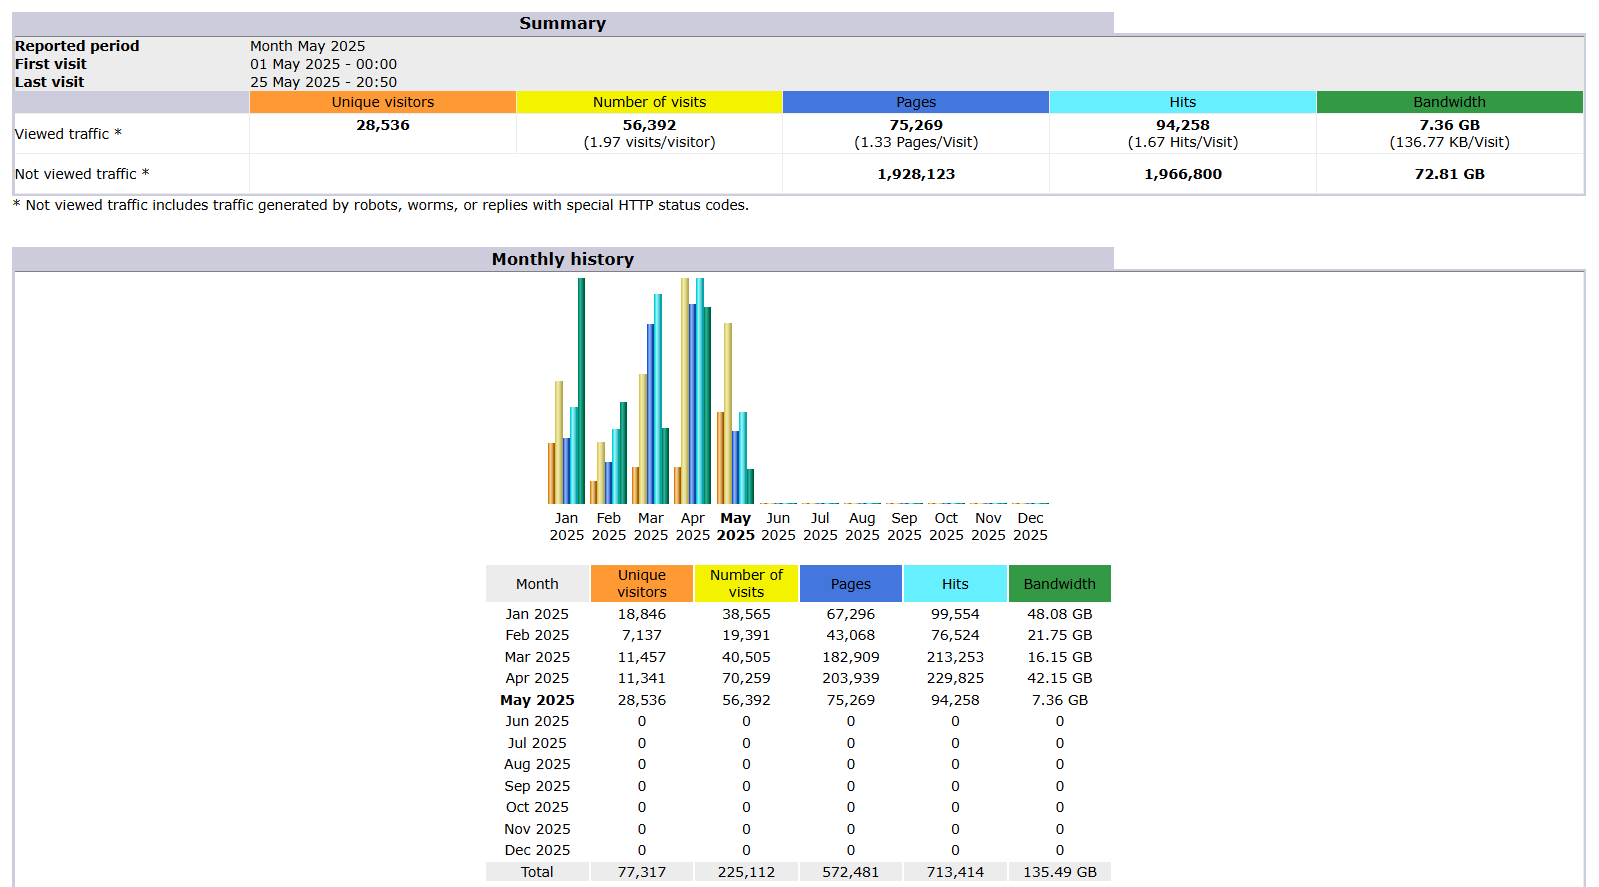This screenshot has height=887, width=1599.
Task: Click the Month column header in history table
Action: [537, 584]
